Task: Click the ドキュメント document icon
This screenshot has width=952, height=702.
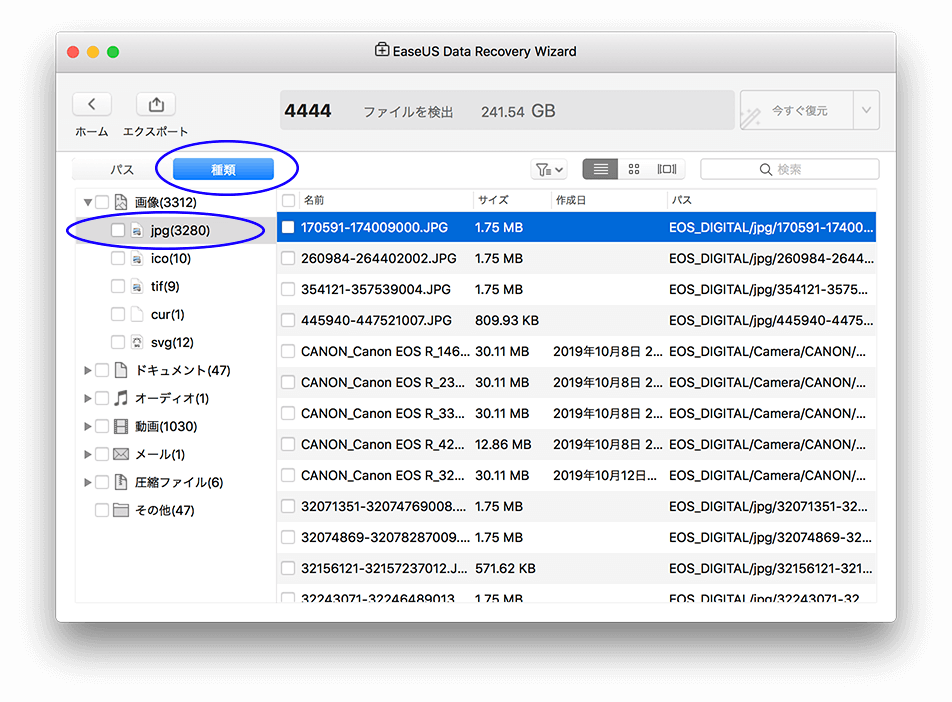Action: (121, 370)
